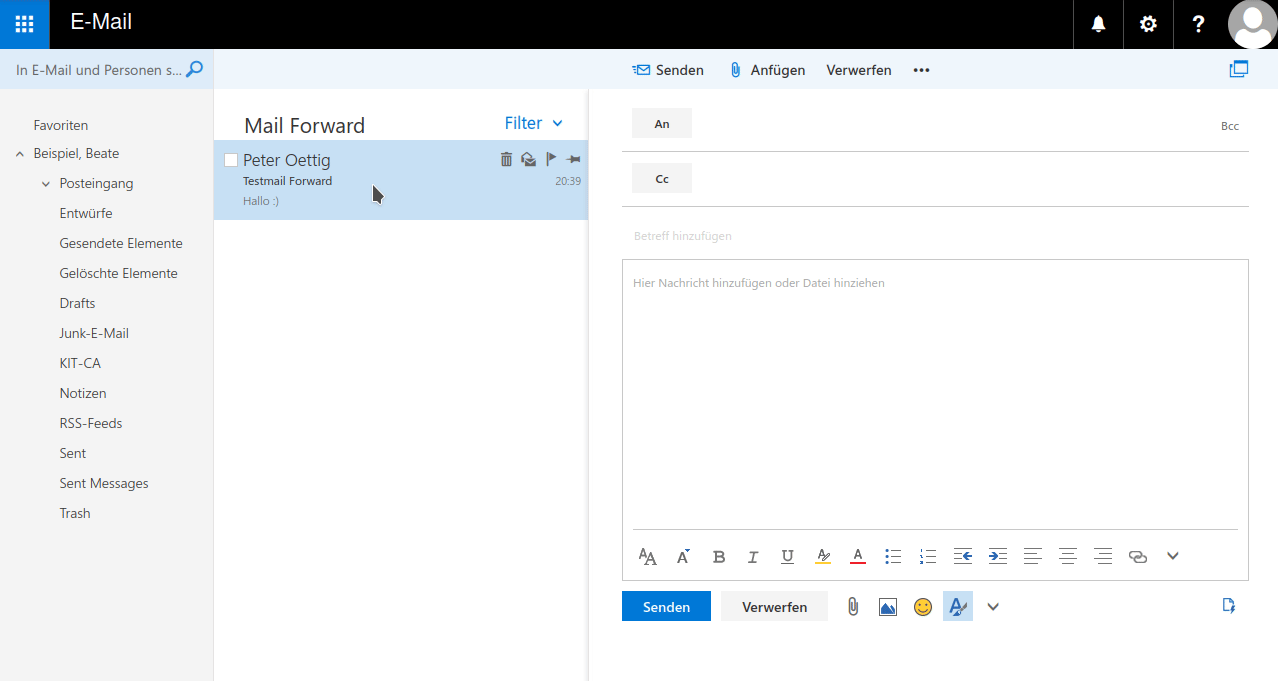Toggle bold formatting

pyautogui.click(x=718, y=557)
